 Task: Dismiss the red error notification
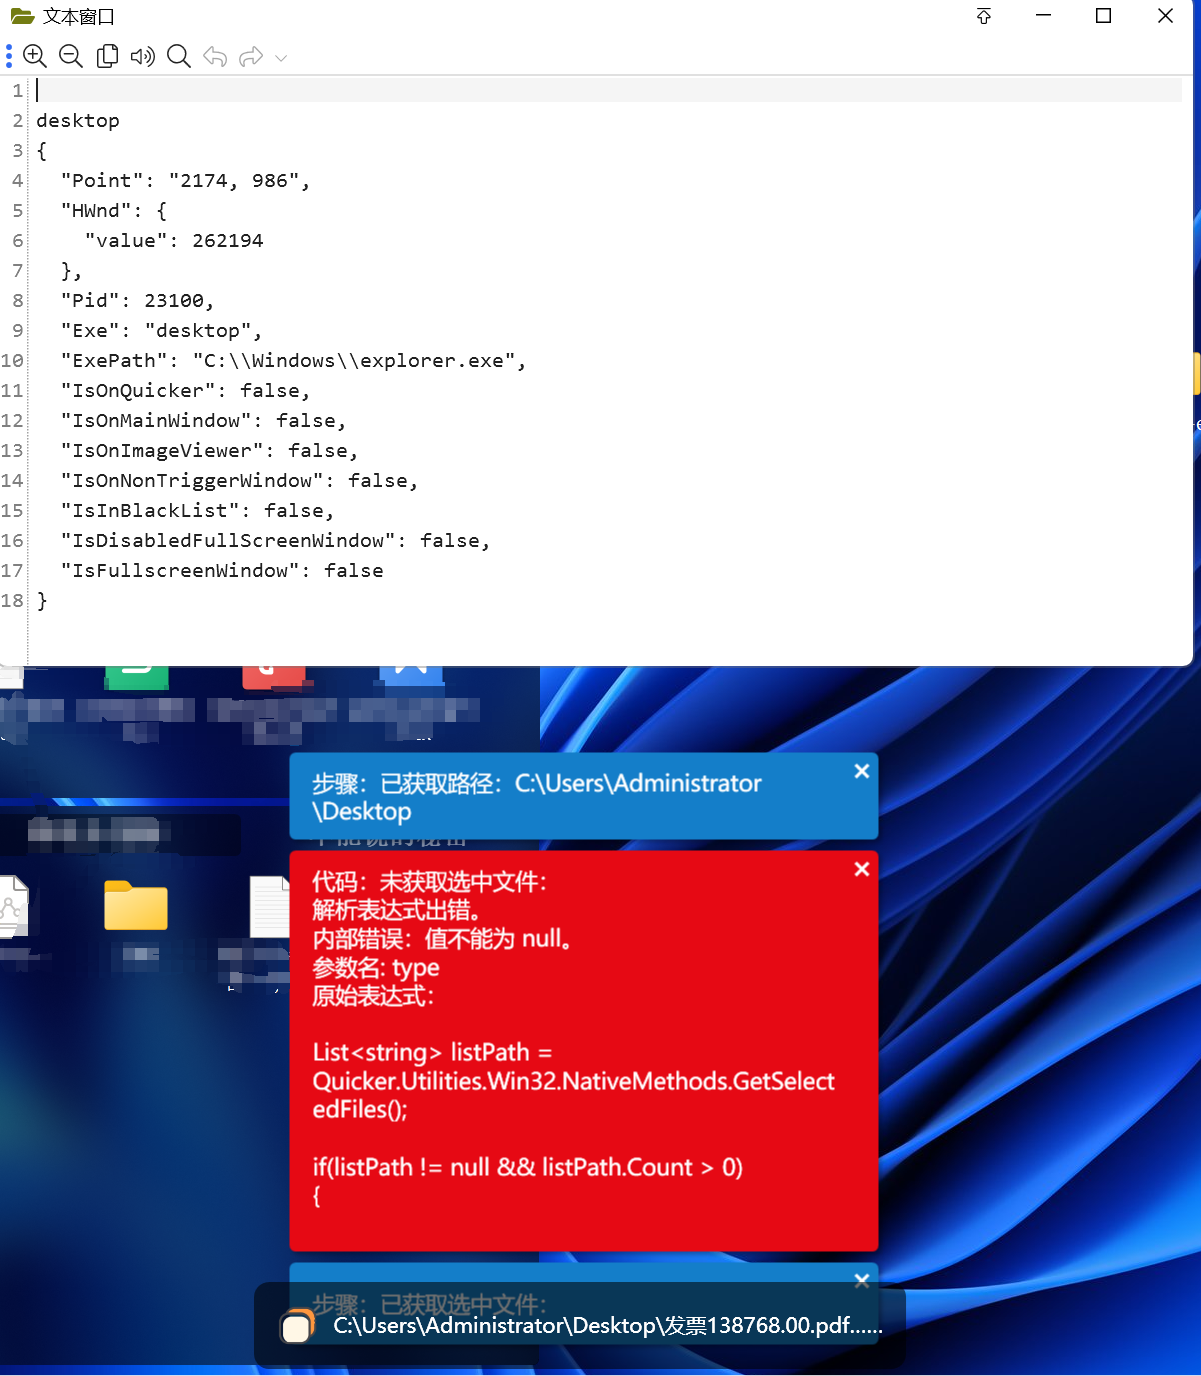(x=862, y=869)
